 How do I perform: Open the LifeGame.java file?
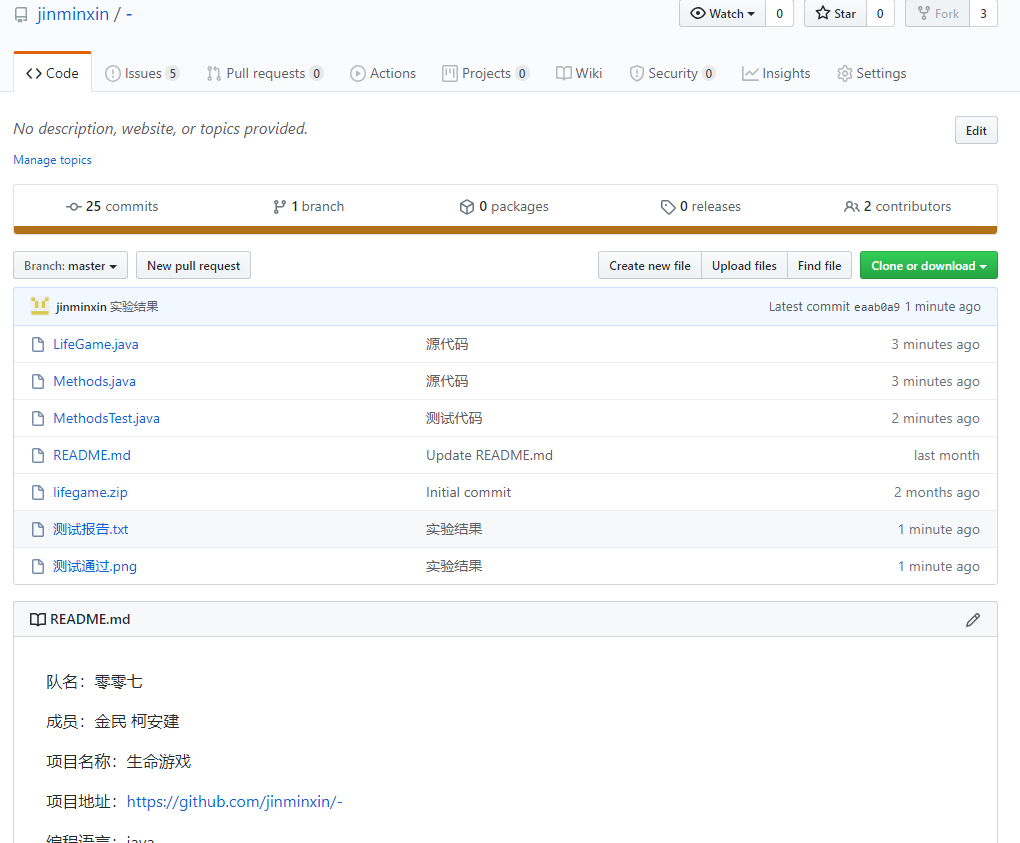coord(96,344)
